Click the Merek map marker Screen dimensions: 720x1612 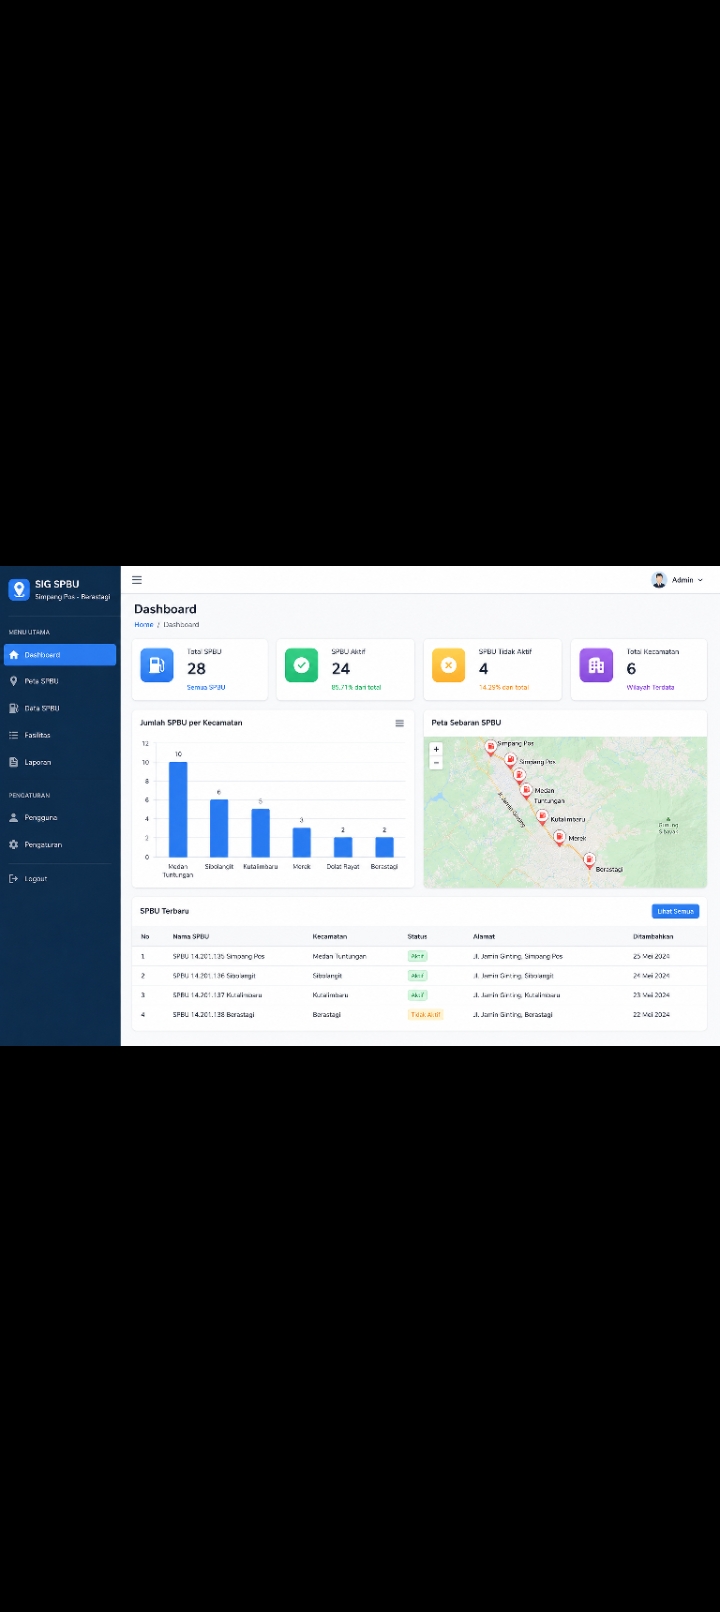[559, 837]
